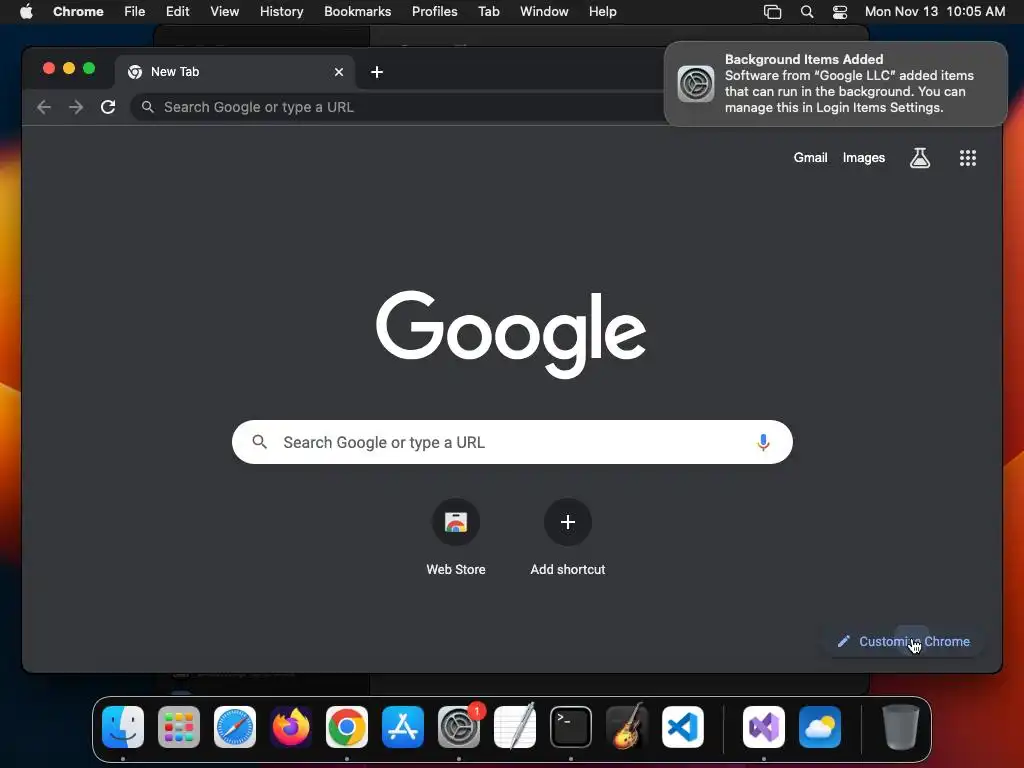Open Spotlight search in menu bar
Screen dimensions: 1024x768
pyautogui.click(x=807, y=12)
